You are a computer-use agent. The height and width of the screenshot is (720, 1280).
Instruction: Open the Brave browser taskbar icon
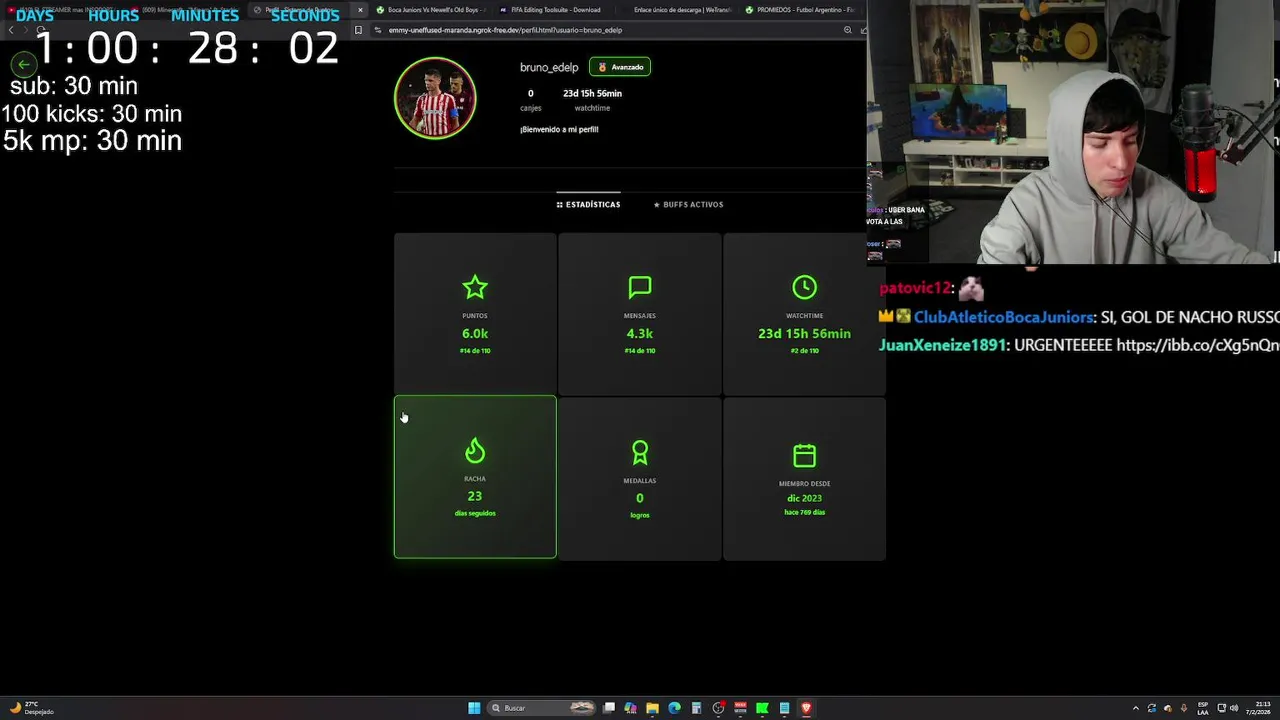[x=806, y=708]
